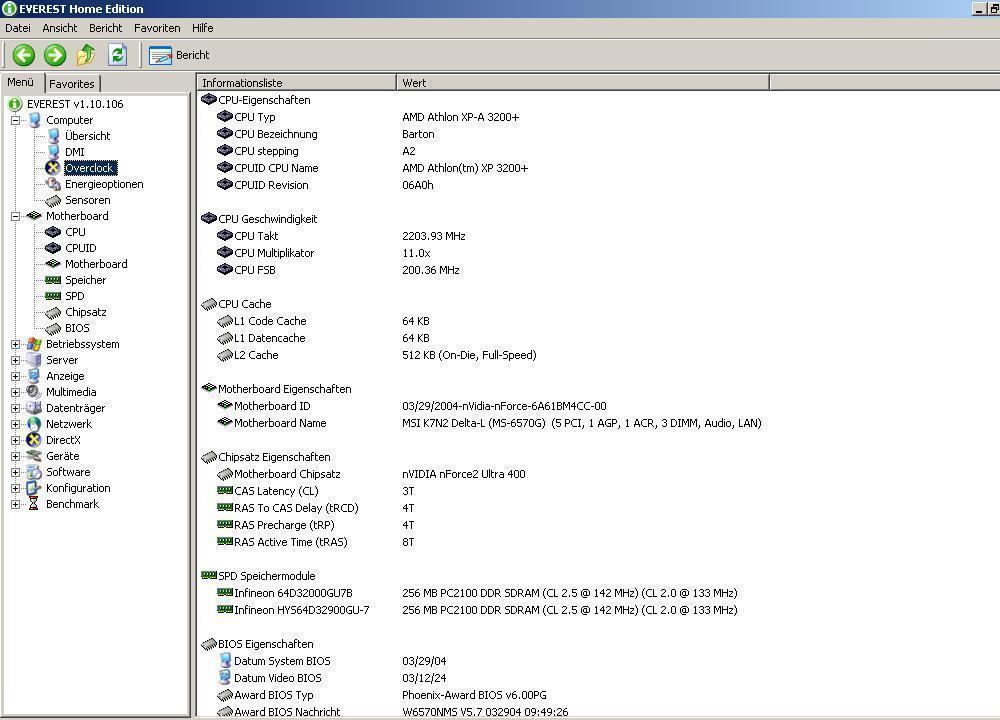Image resolution: width=1000 pixels, height=720 pixels.
Task: Click the Datenträger disk icon
Action: [34, 408]
